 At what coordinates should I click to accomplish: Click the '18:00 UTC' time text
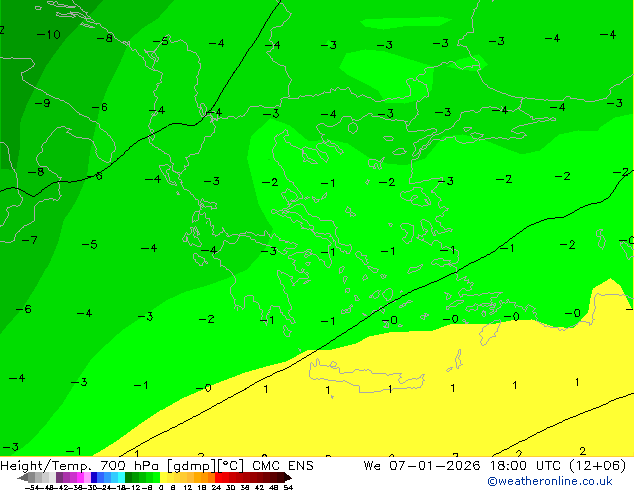525,466
